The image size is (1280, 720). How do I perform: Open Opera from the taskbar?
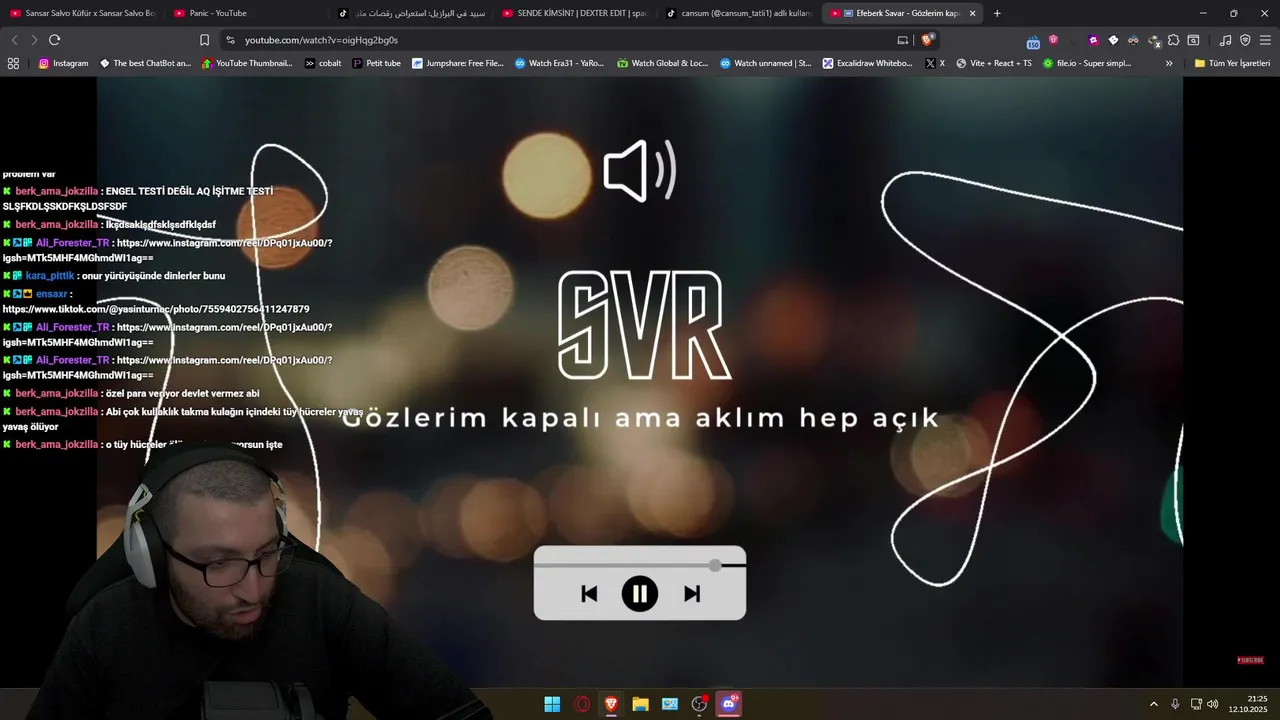coord(582,704)
